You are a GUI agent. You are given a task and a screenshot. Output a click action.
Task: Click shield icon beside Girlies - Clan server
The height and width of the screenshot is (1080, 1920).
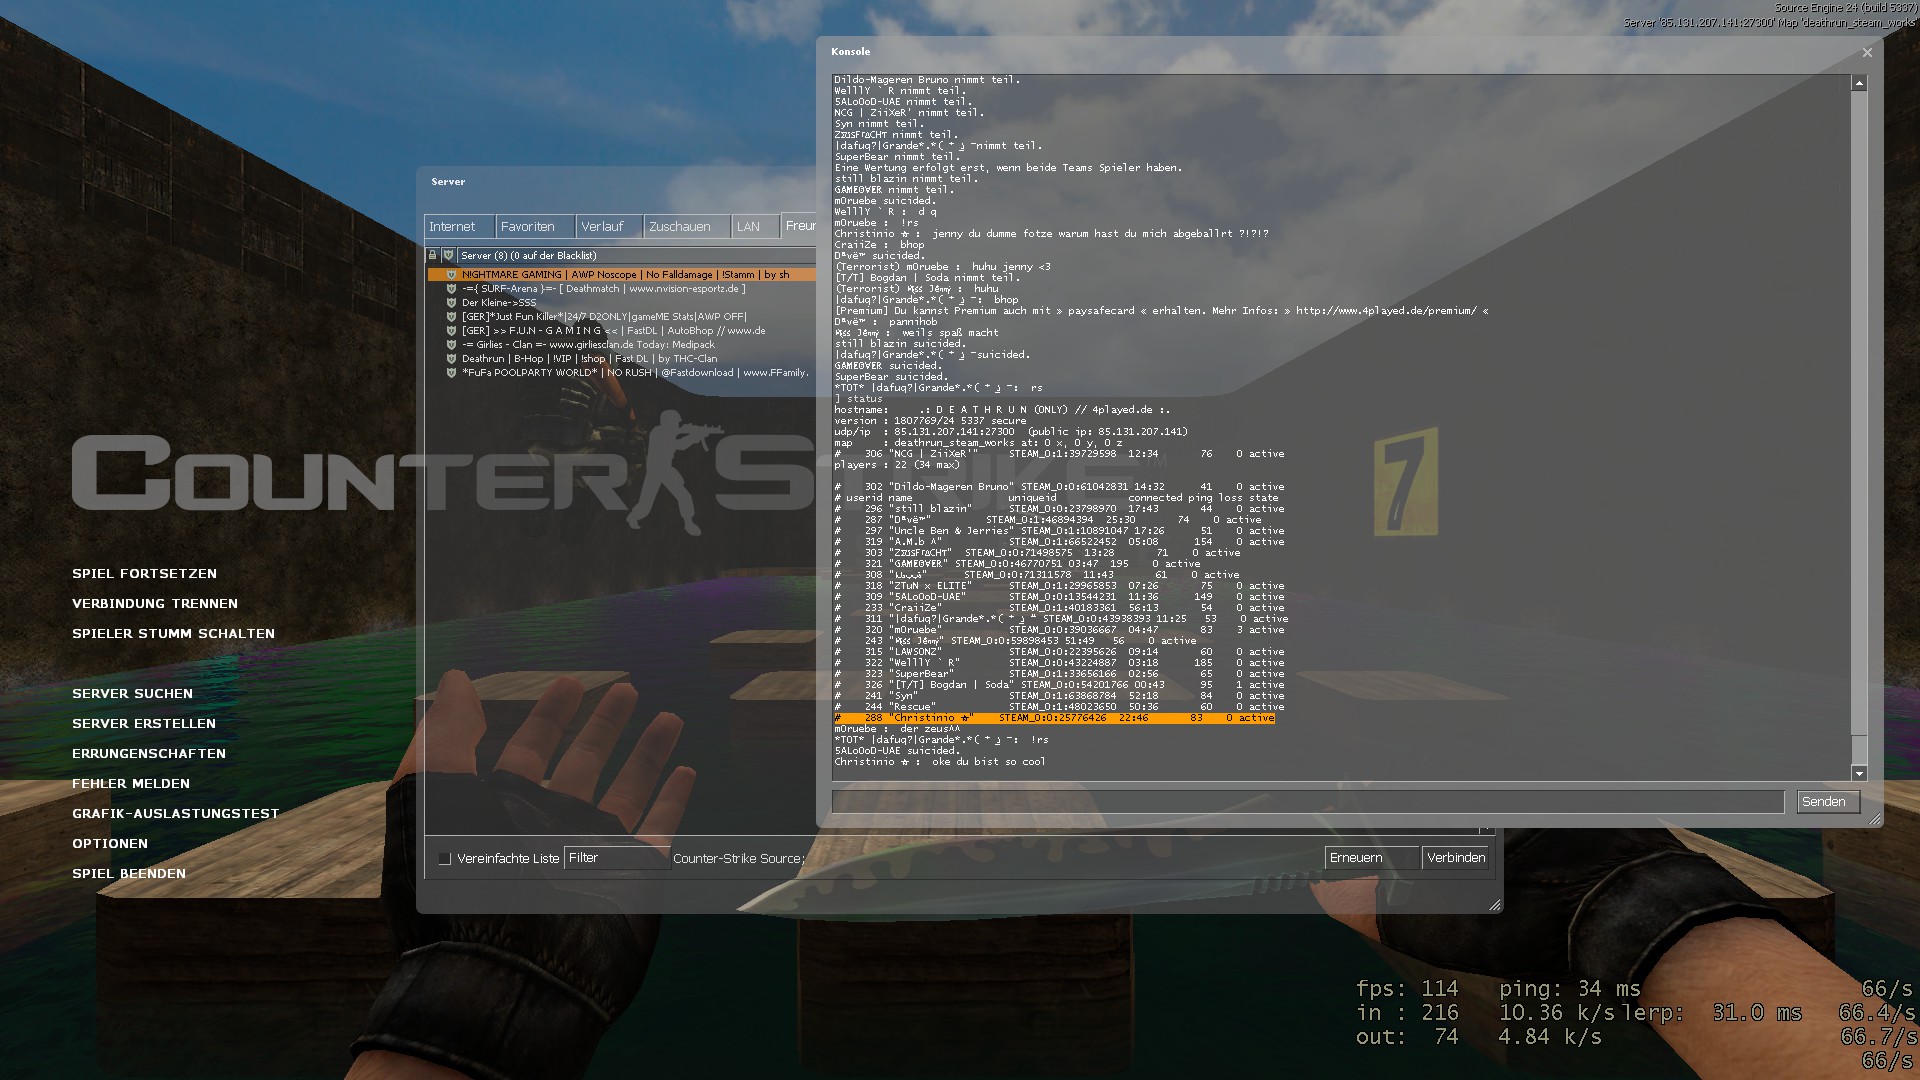click(x=451, y=345)
